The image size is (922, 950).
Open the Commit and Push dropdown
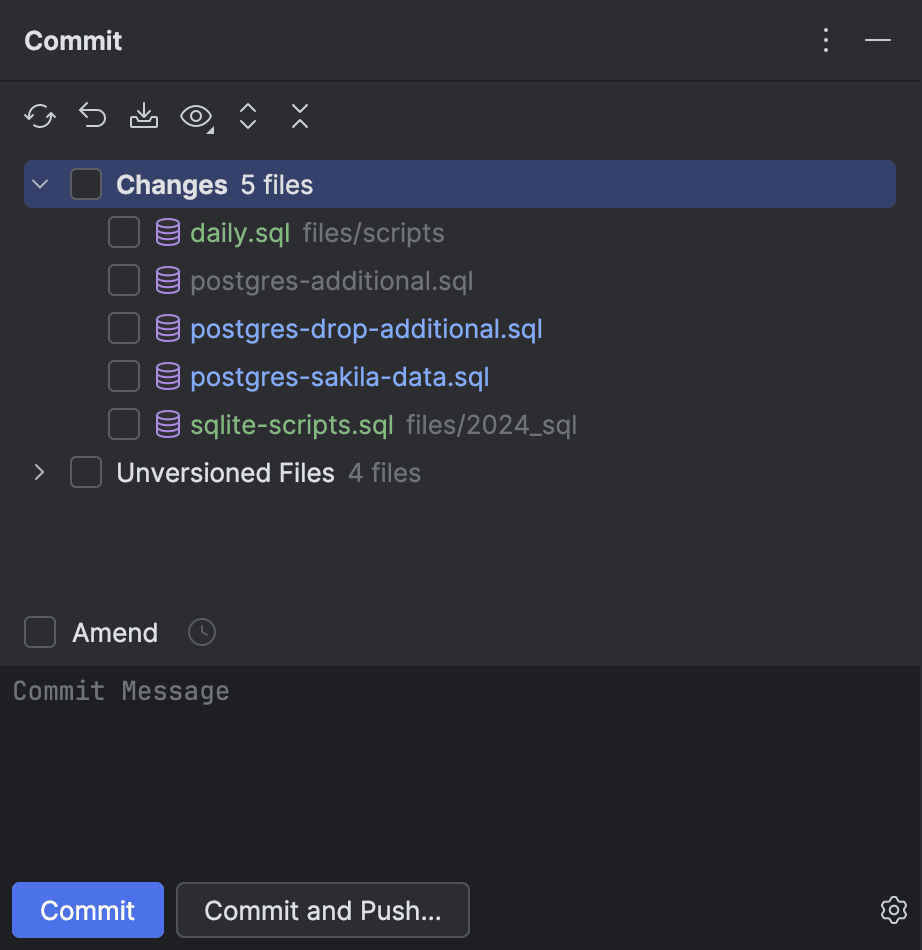point(322,910)
